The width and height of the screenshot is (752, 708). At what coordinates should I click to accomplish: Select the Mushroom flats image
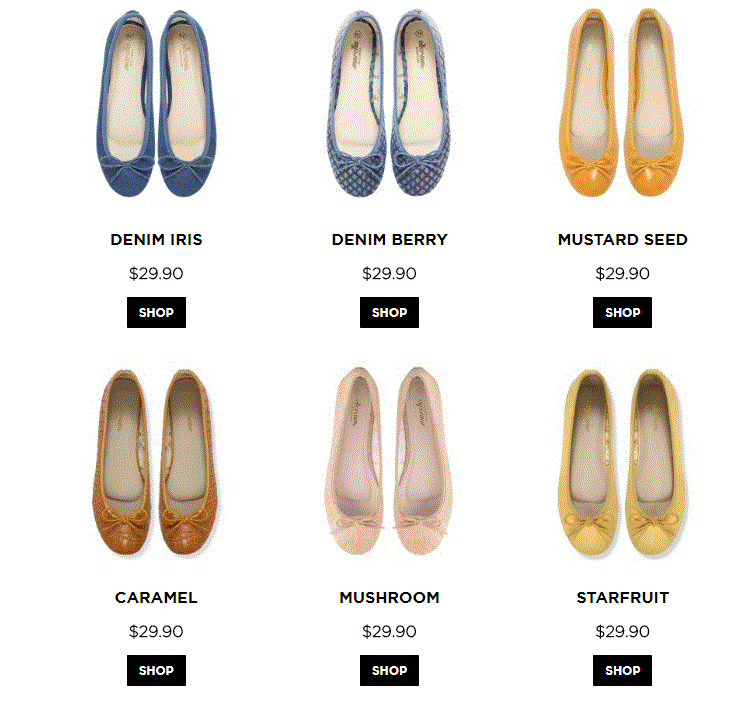(x=389, y=461)
